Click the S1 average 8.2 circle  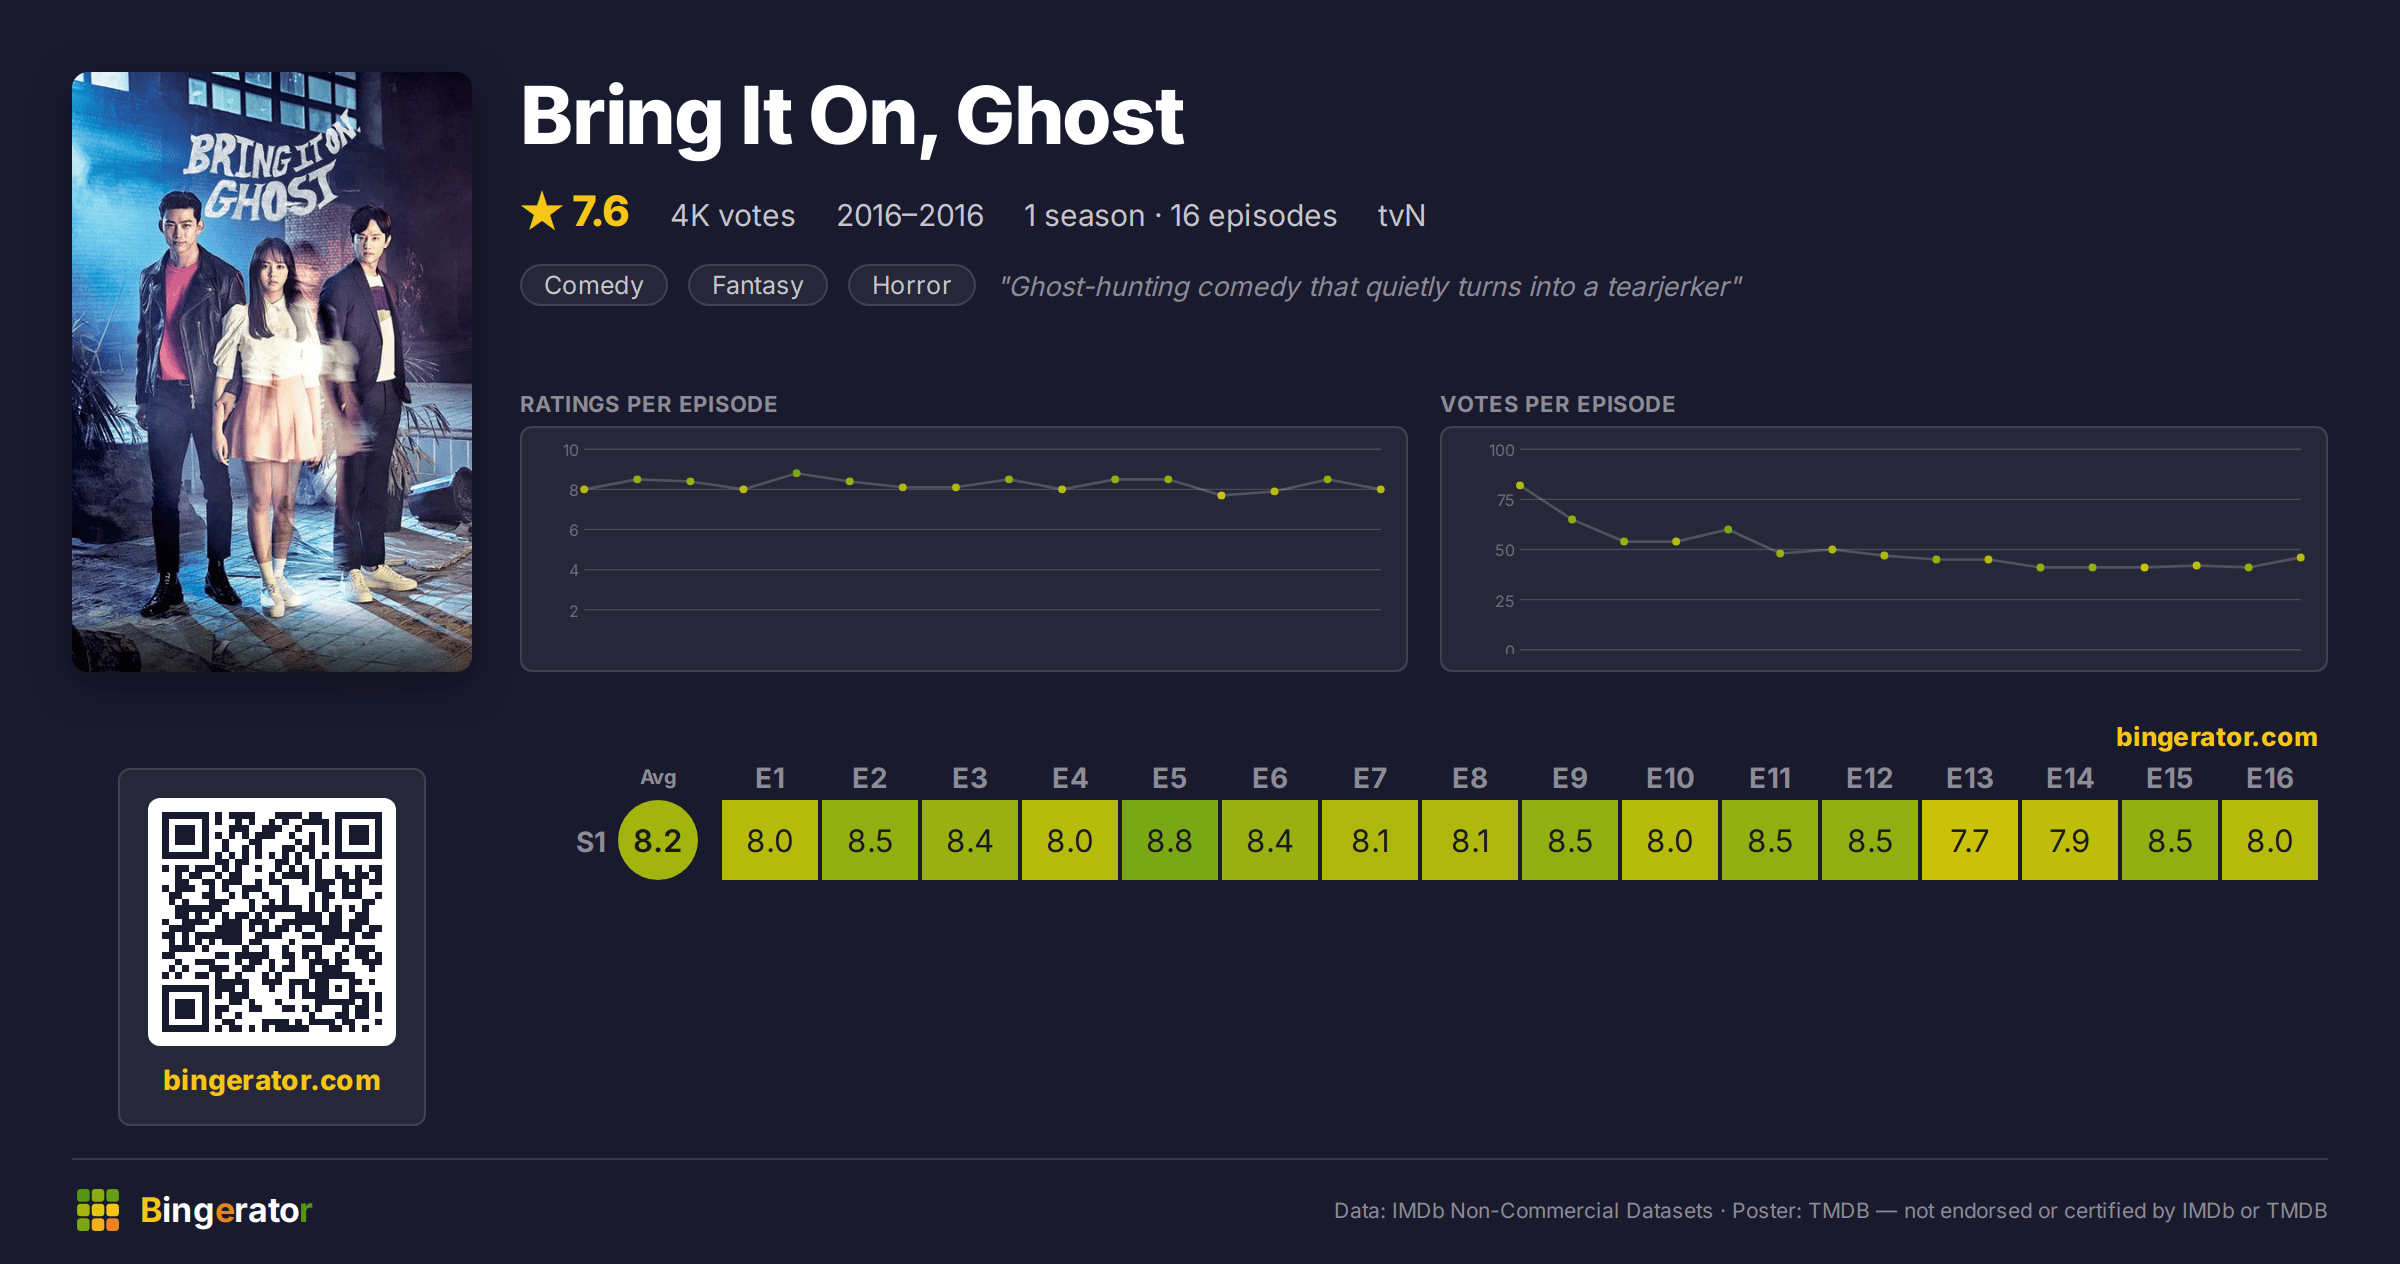[658, 840]
